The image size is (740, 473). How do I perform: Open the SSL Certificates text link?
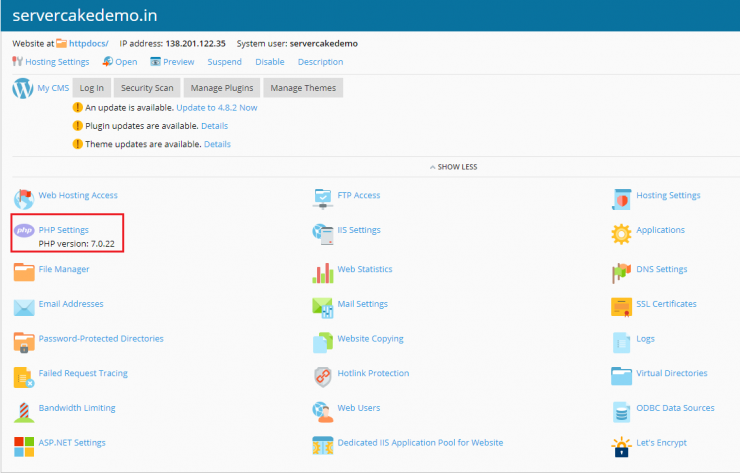(666, 304)
